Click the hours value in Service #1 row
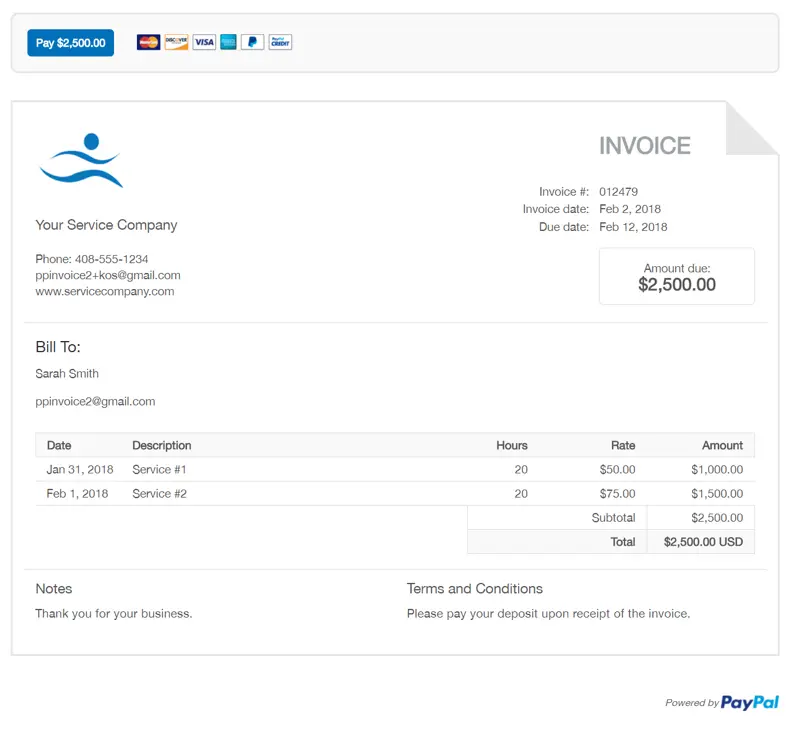This screenshot has width=795, height=737. coord(521,469)
